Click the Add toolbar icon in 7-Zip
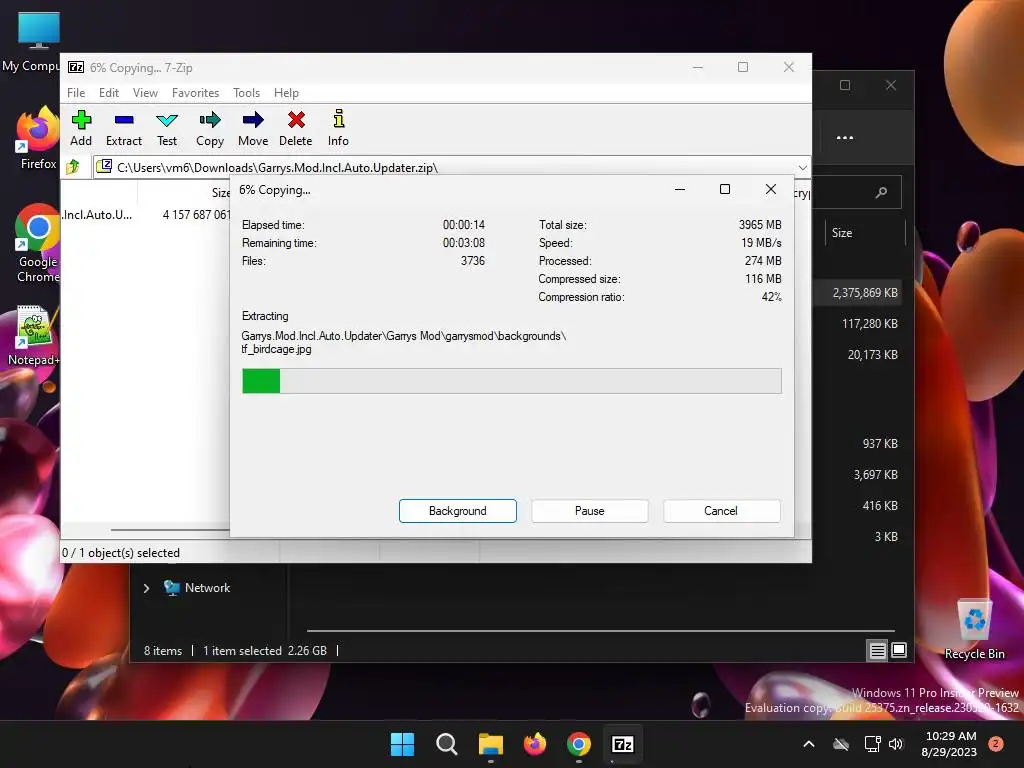1024x768 pixels. click(x=81, y=128)
